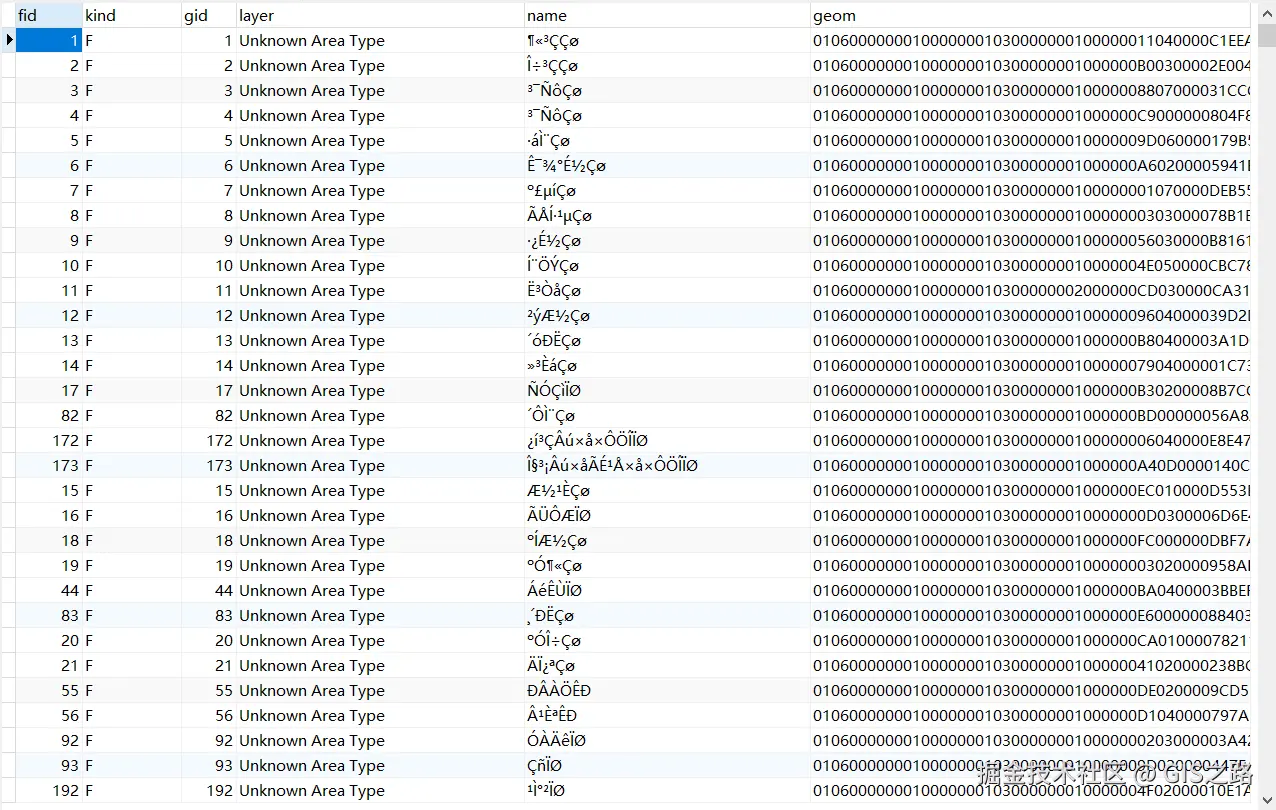Click the kind cell 'F' in row fid 93
1276x810 pixels.
[x=132, y=765]
